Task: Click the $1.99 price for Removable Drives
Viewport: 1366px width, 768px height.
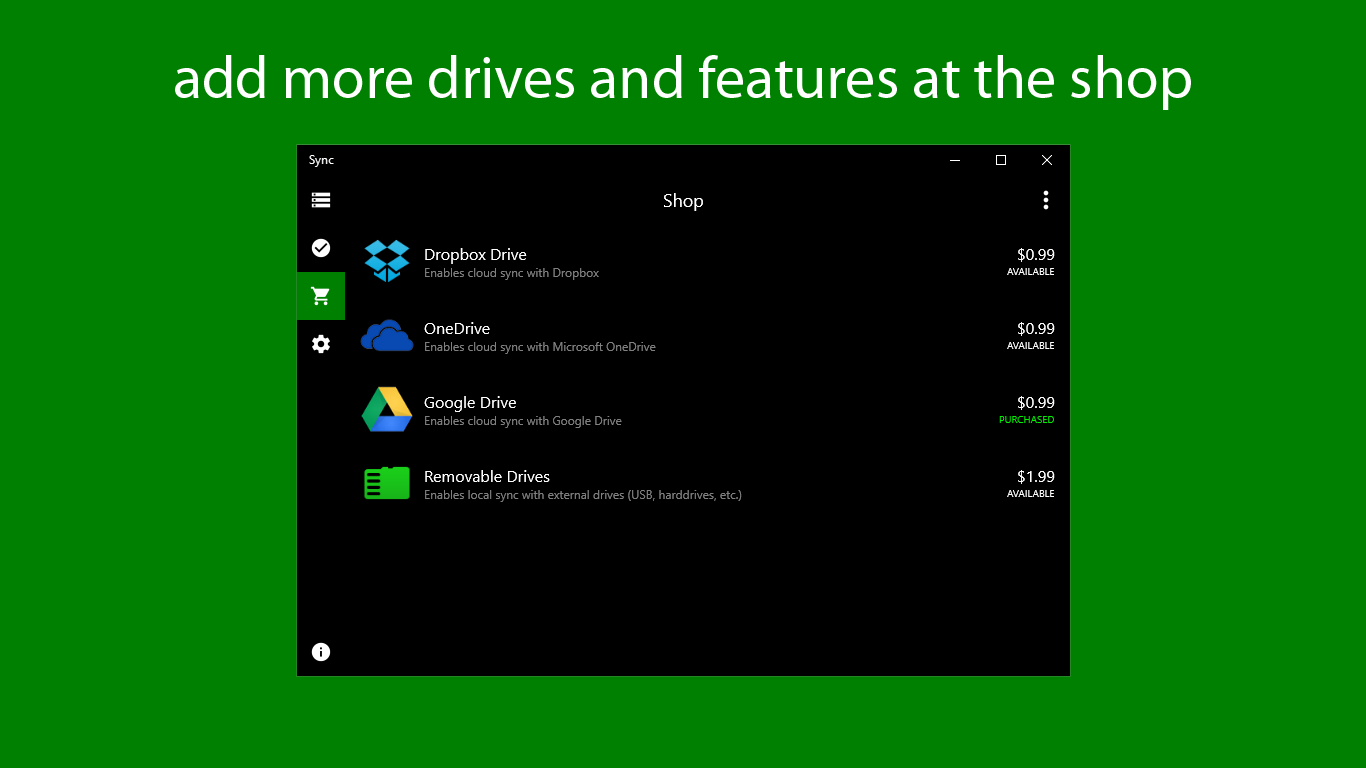Action: click(x=1036, y=476)
